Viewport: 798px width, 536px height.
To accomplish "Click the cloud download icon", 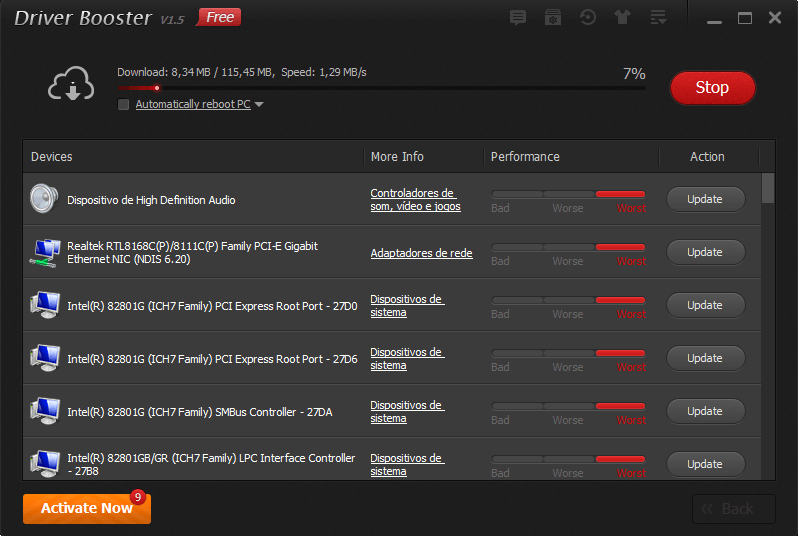I will (71, 83).
